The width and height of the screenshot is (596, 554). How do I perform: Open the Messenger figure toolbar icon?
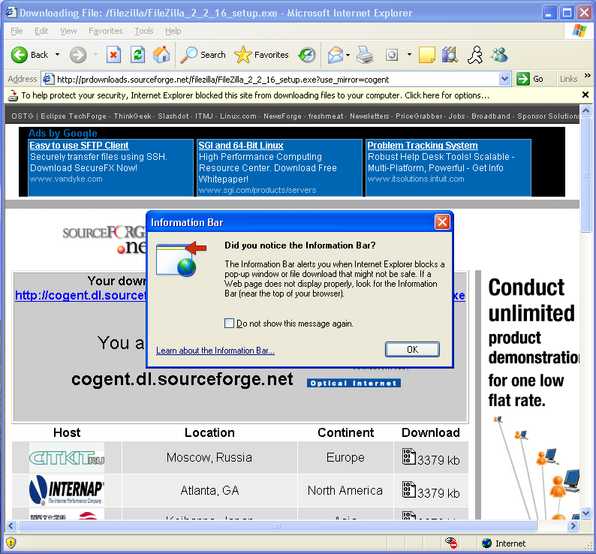pos(475,55)
